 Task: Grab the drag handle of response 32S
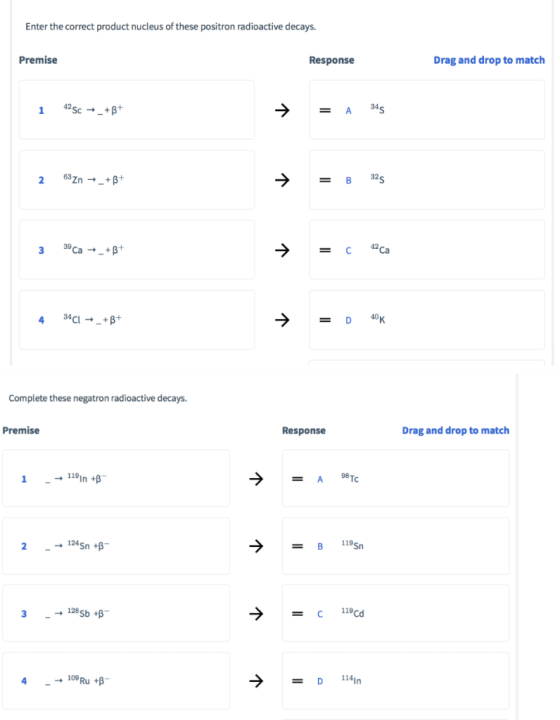point(325,180)
